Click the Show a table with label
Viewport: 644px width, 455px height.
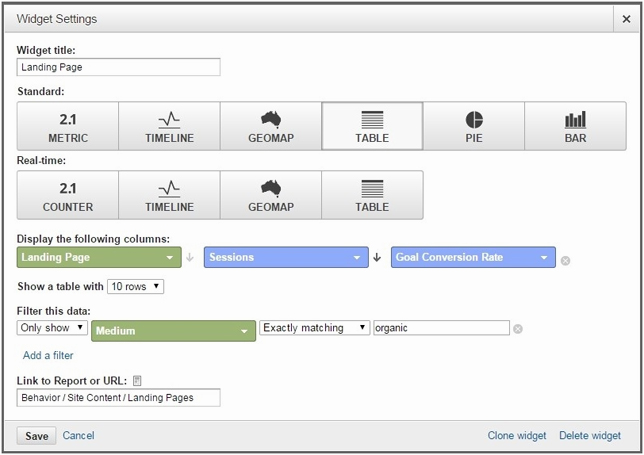[x=60, y=286]
